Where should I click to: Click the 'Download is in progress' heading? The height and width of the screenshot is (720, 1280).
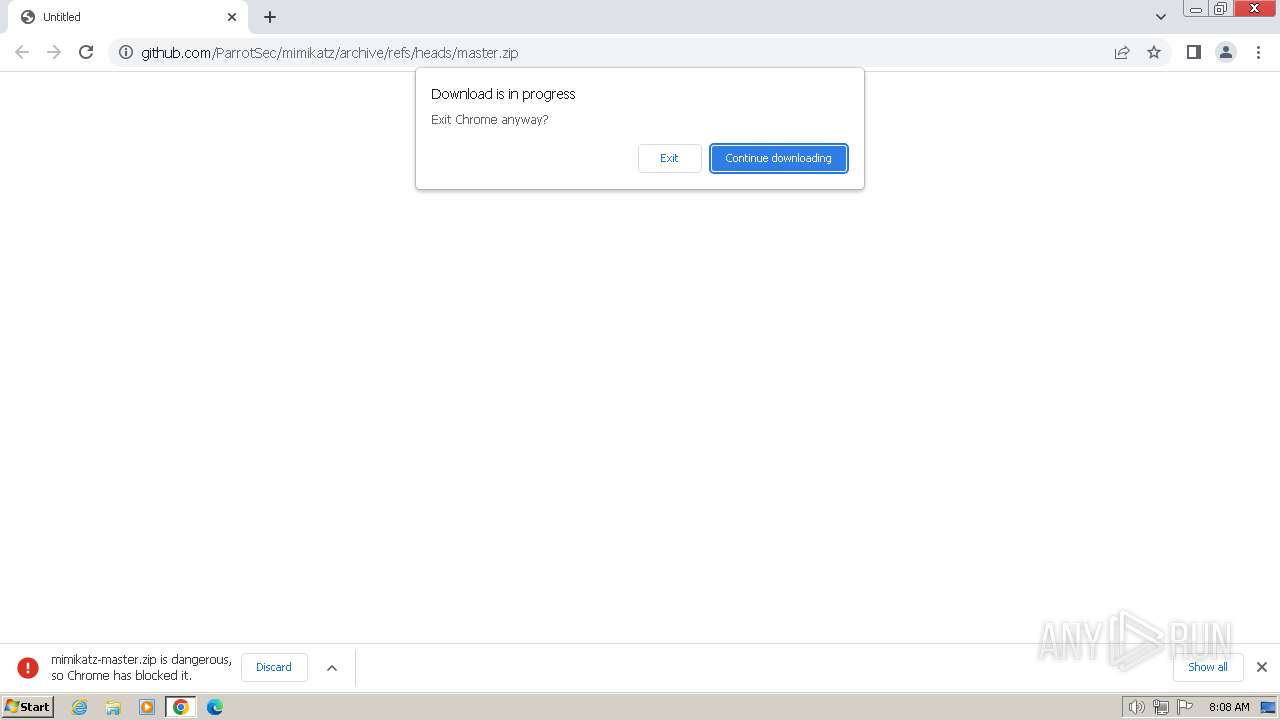(503, 94)
